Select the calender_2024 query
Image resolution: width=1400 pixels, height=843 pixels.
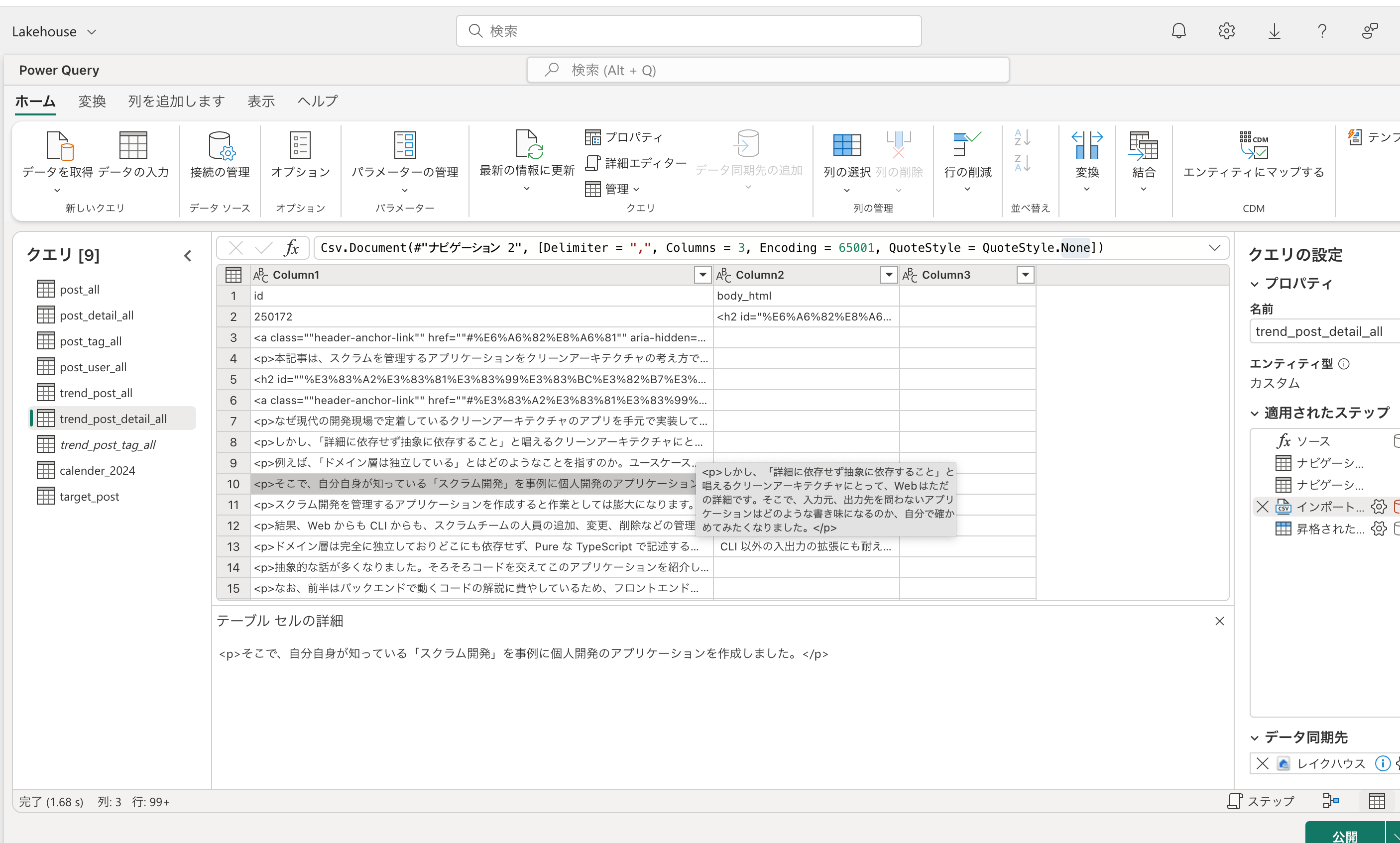click(x=97, y=470)
